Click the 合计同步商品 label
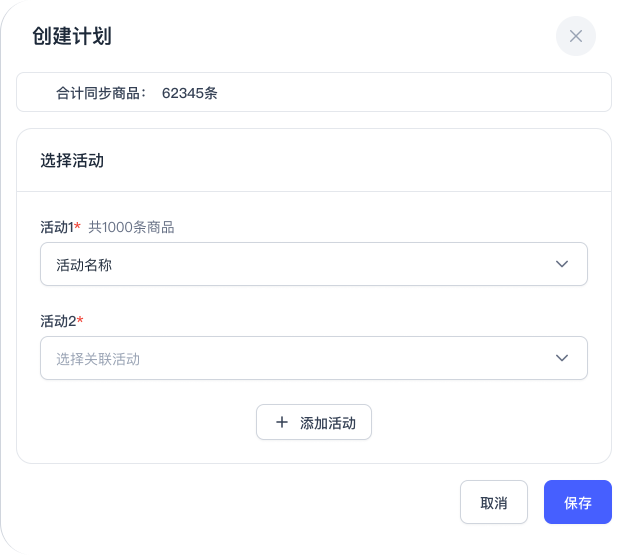This screenshot has height=555, width=628. pyautogui.click(x=101, y=93)
